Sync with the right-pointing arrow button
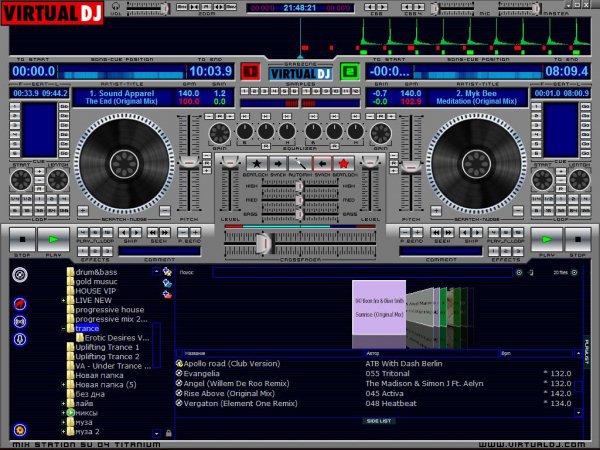 click(278, 164)
